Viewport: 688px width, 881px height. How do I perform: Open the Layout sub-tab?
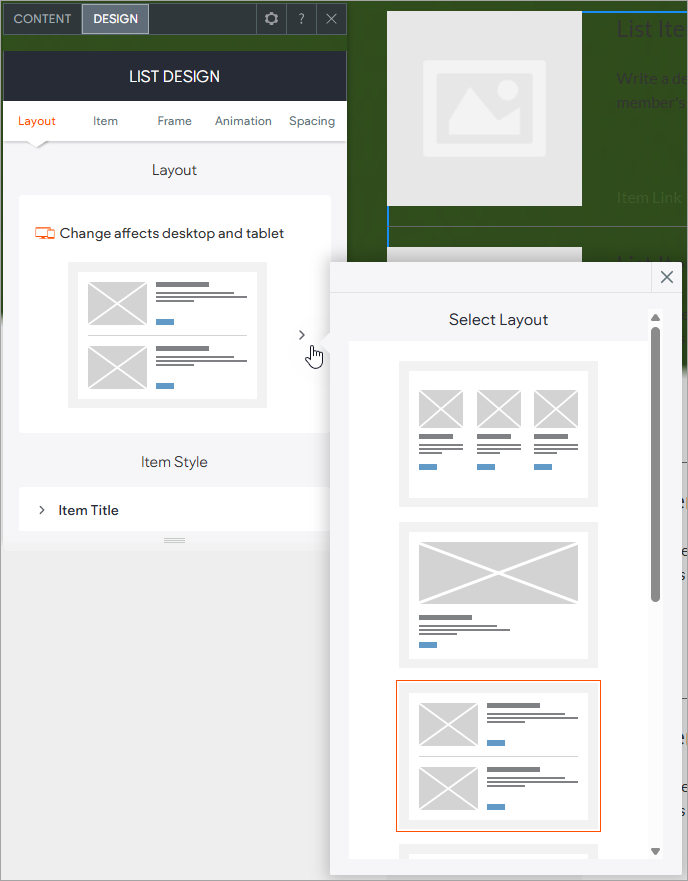point(37,121)
